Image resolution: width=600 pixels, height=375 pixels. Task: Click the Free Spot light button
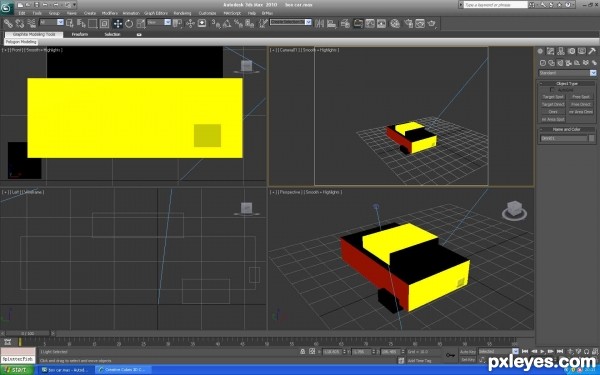(x=580, y=97)
